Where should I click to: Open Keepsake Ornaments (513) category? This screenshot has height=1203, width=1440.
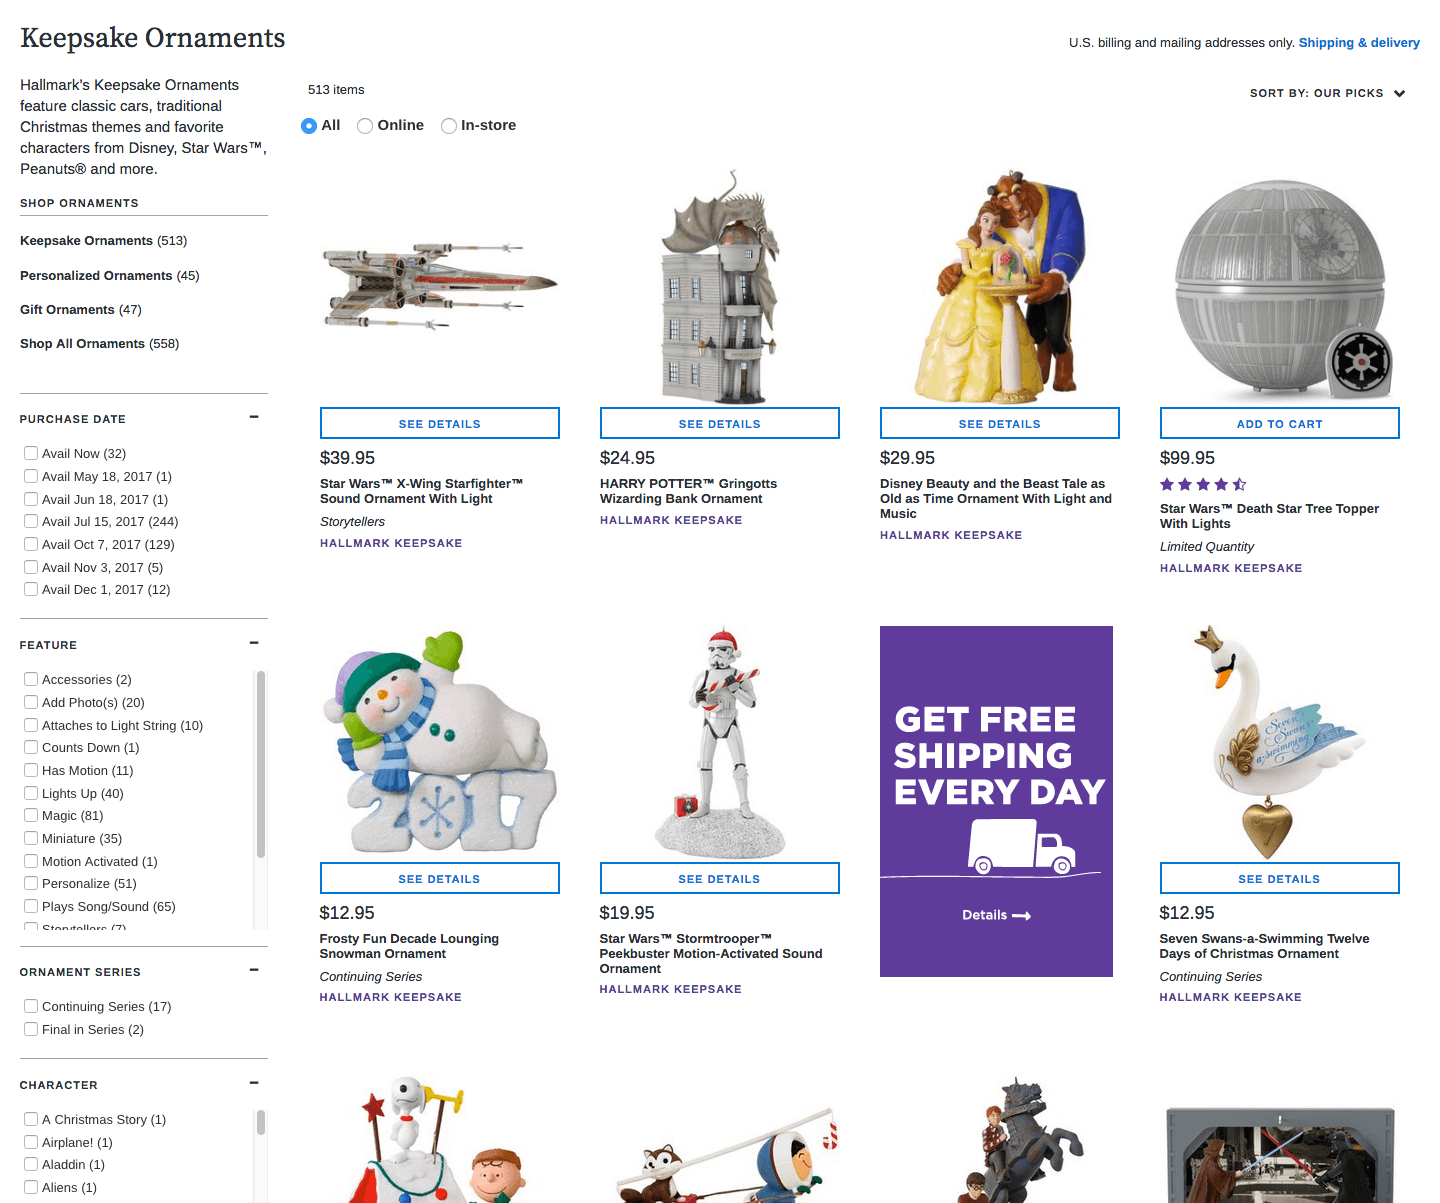tap(103, 241)
